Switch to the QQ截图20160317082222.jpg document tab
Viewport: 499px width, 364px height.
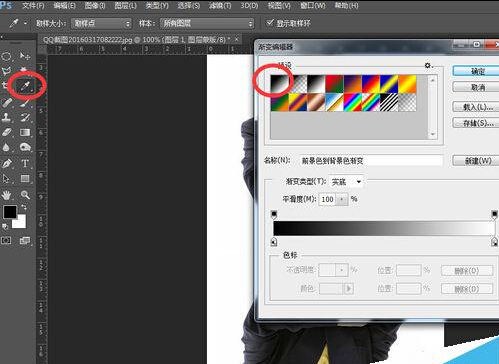click(x=137, y=40)
